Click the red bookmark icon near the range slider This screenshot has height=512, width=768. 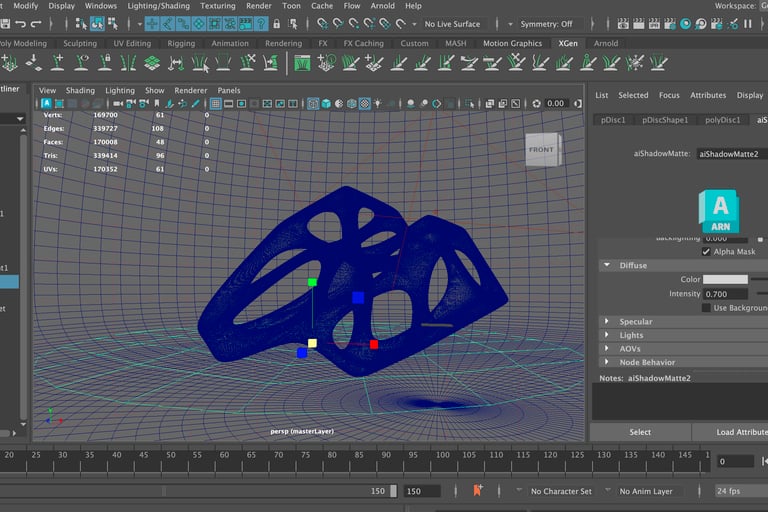[x=478, y=491]
